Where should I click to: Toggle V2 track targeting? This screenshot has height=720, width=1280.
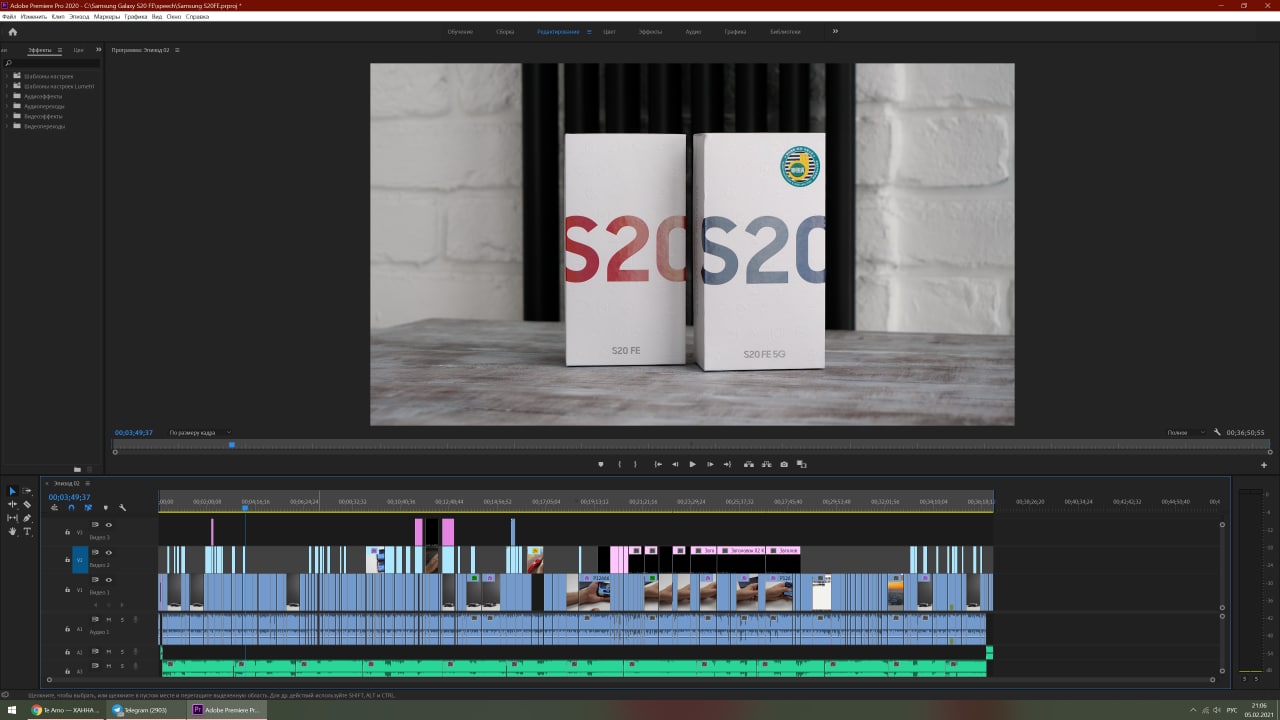80,560
